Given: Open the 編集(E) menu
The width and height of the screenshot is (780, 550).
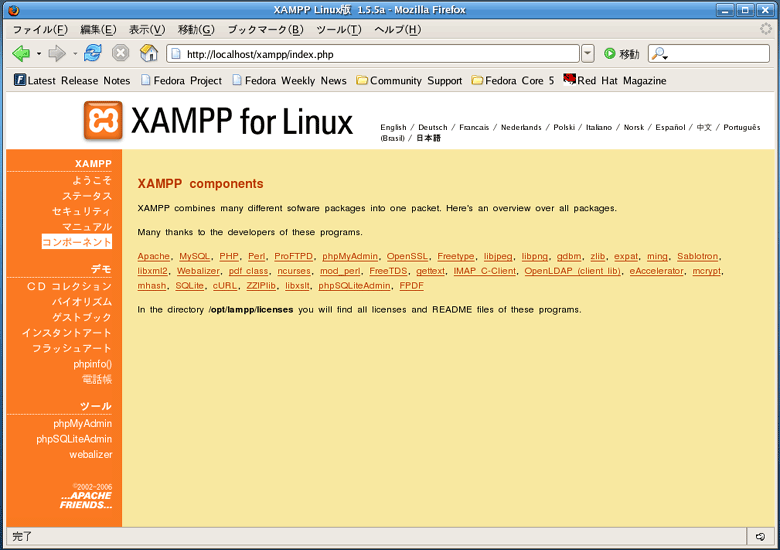Looking at the screenshot, I should (x=98, y=30).
